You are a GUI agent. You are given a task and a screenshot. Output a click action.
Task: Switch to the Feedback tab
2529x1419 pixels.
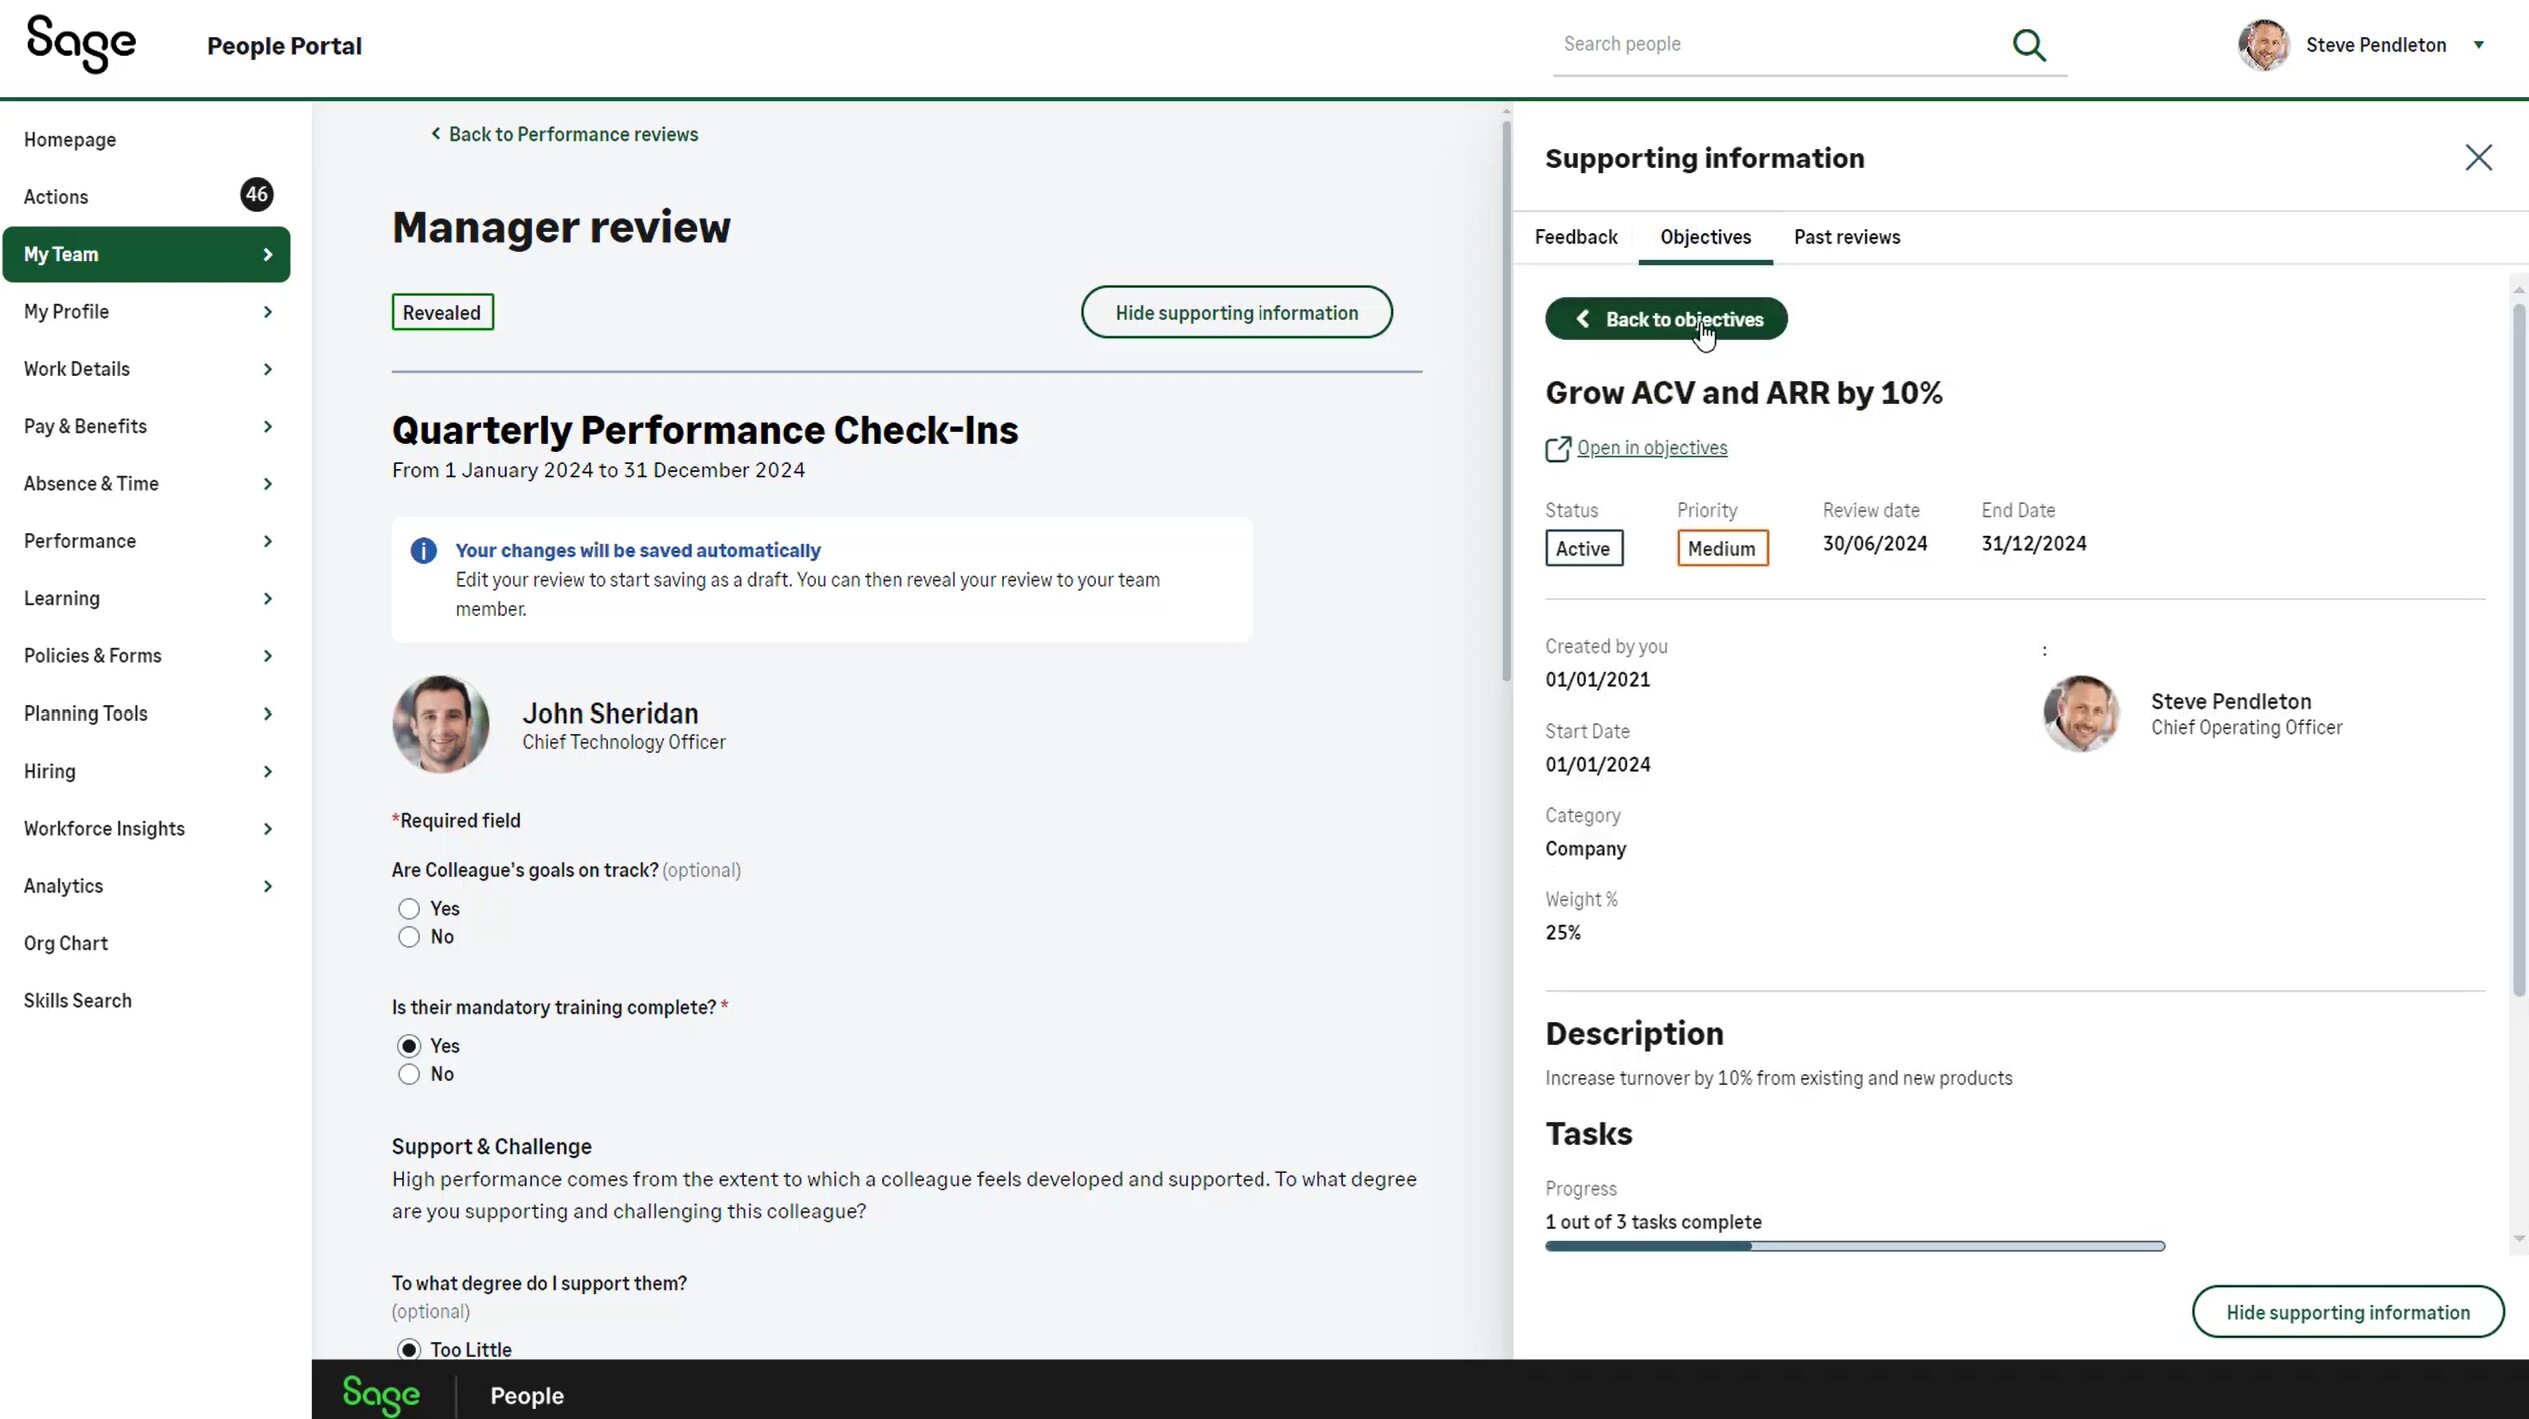[x=1575, y=237]
